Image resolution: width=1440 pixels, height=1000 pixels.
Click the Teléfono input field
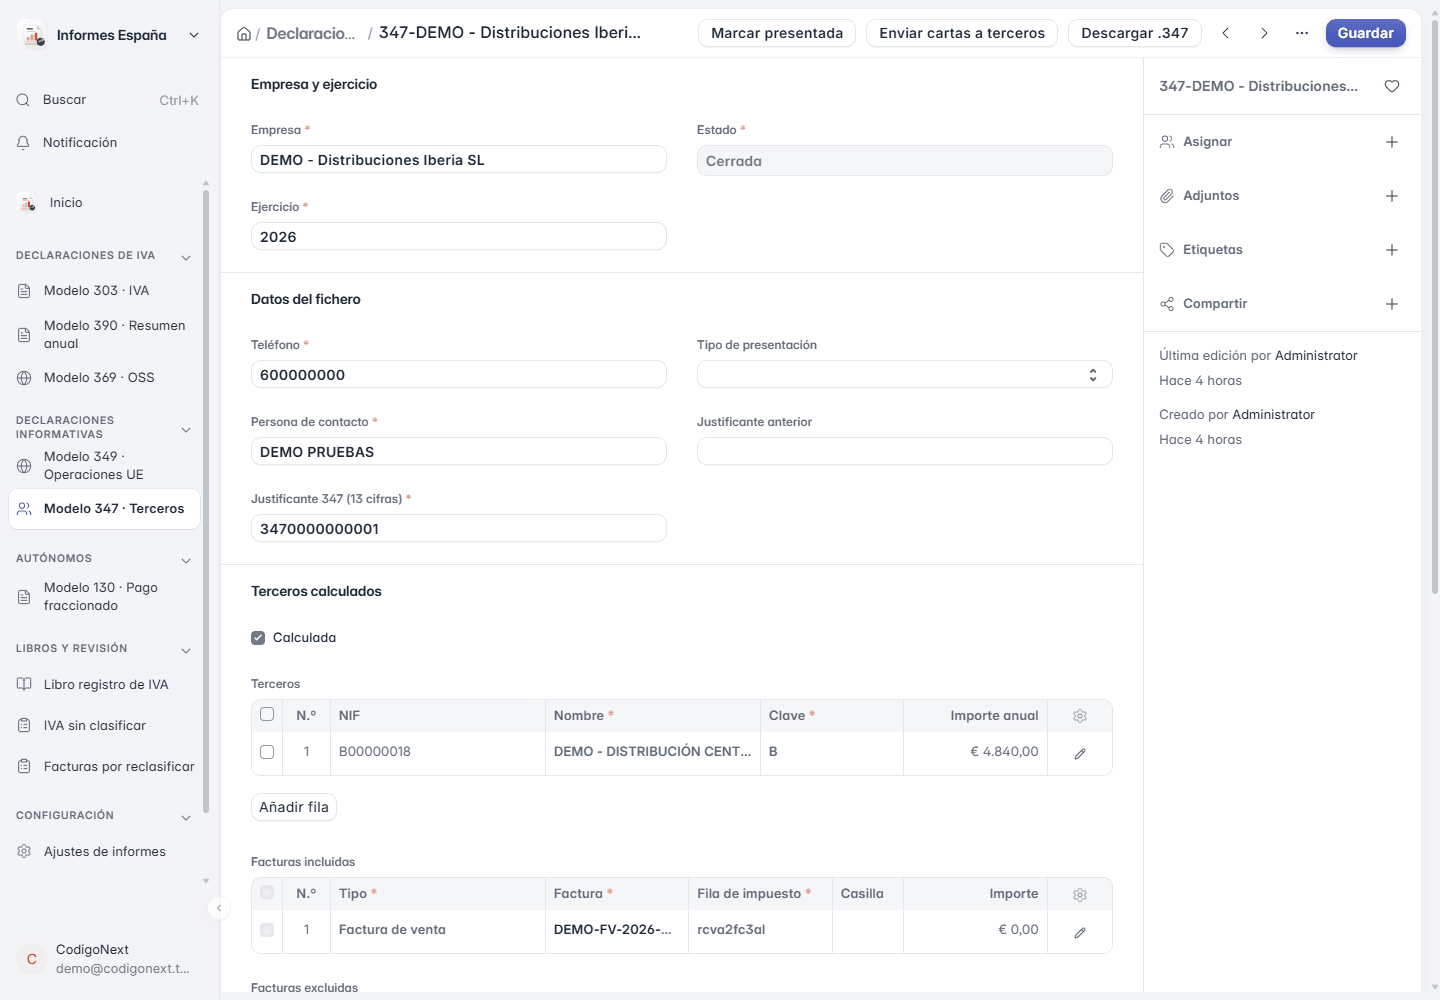pos(459,375)
